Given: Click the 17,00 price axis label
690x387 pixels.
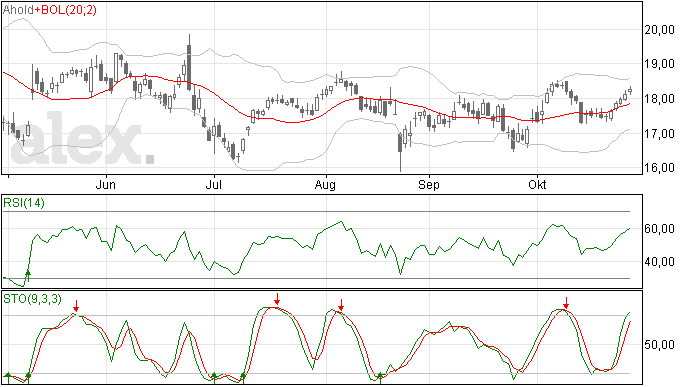Looking at the screenshot, I should coord(659,133).
